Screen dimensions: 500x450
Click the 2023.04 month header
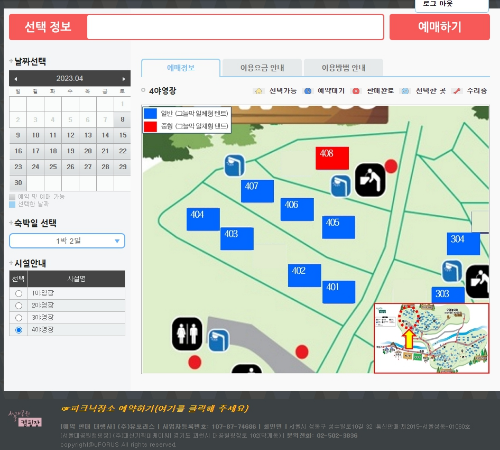point(70,79)
